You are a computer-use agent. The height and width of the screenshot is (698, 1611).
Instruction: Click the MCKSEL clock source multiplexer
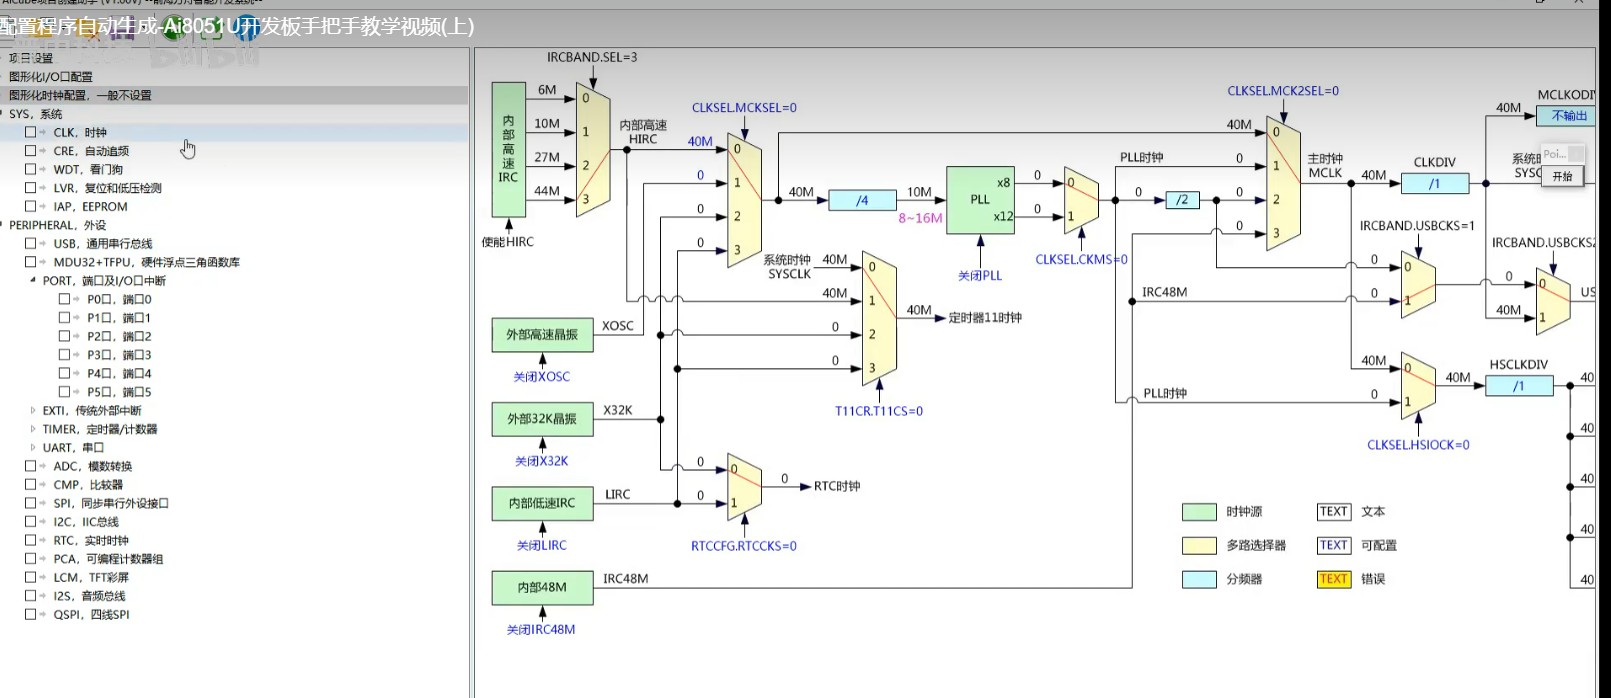[744, 200]
